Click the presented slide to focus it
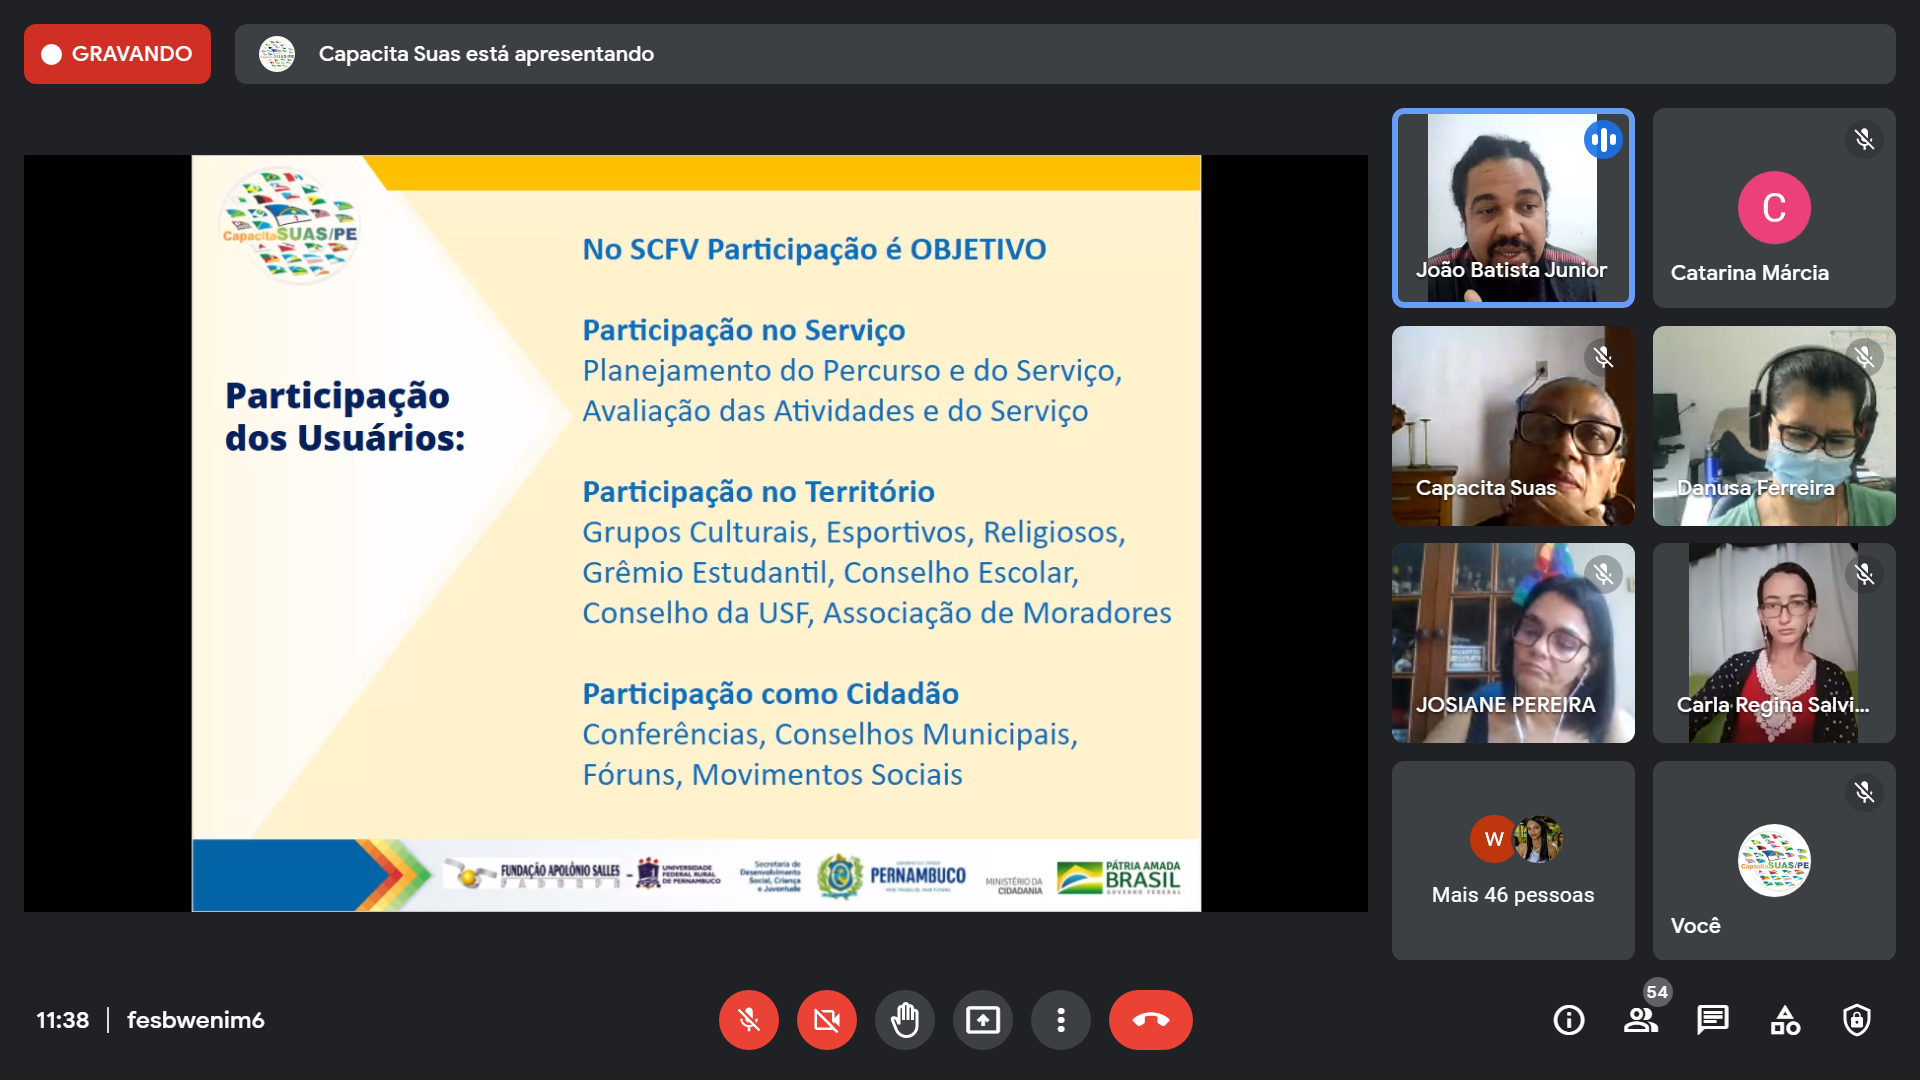1920x1080 pixels. [x=696, y=533]
